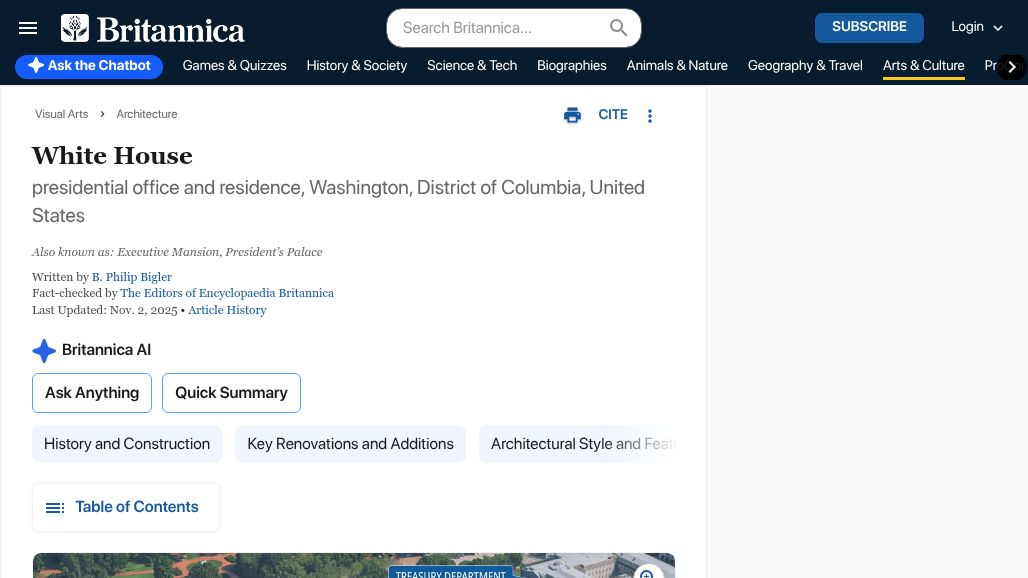Click the search magnifier icon
The image size is (1028, 578).
coord(618,28)
